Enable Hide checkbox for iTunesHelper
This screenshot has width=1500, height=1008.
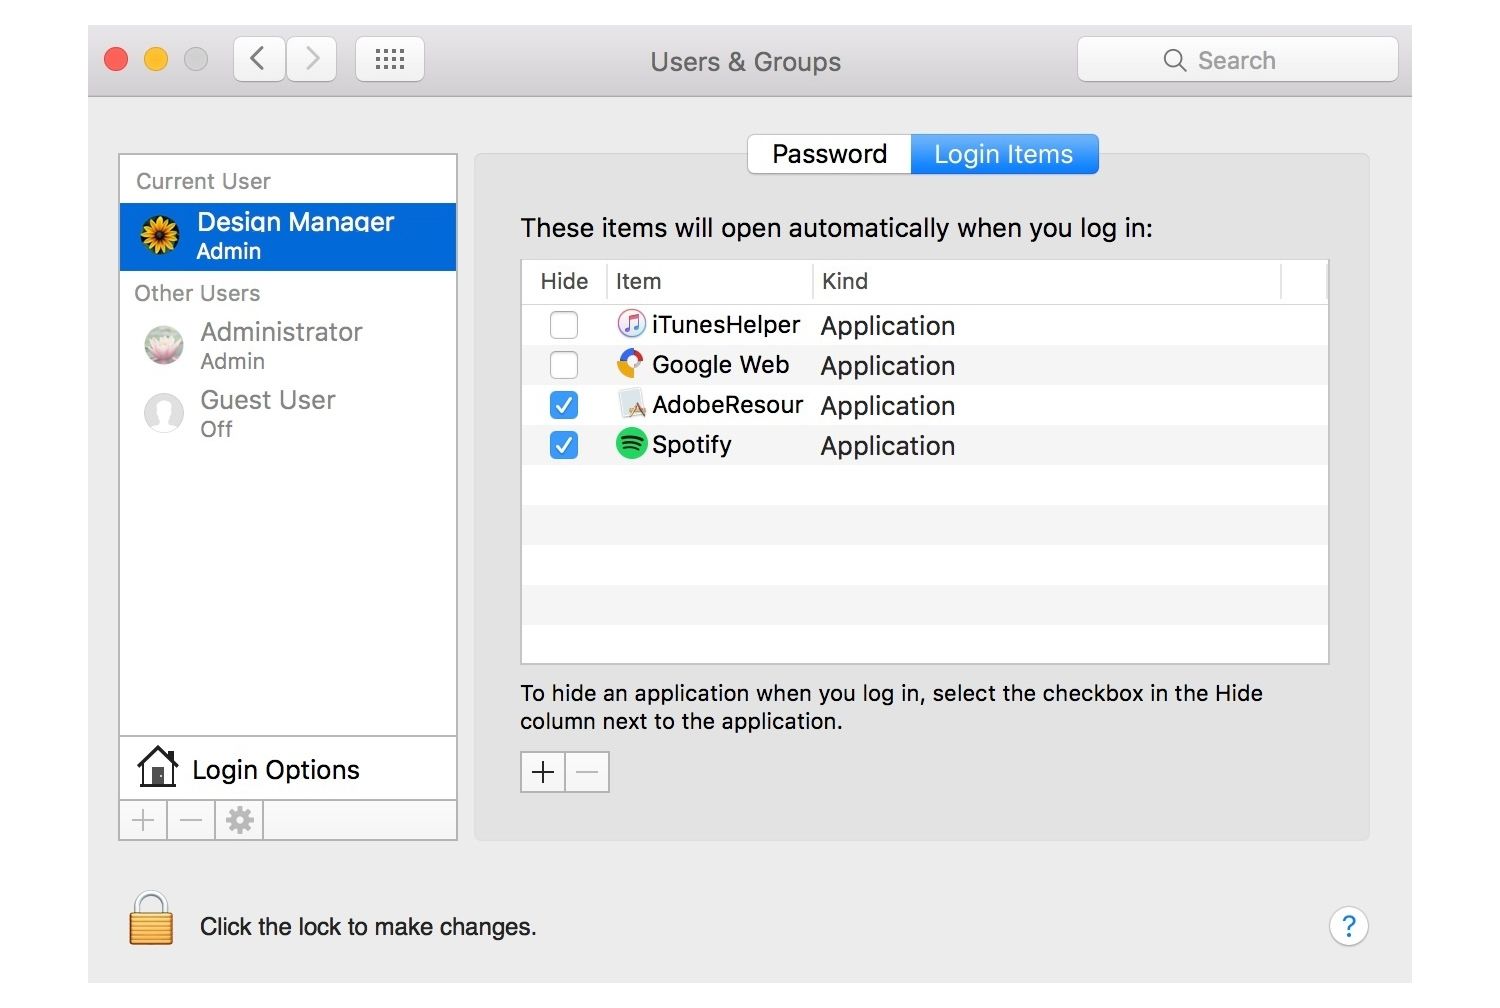(564, 325)
